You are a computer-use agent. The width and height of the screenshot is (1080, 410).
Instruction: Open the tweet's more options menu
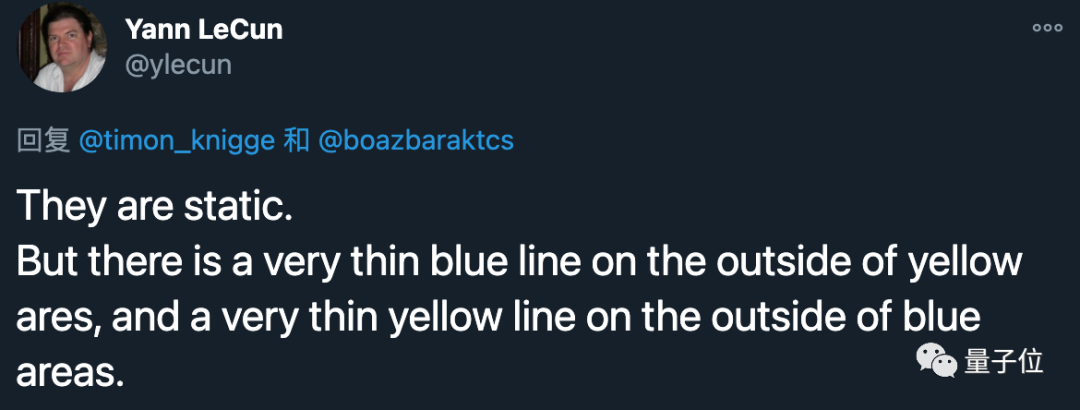[x=1047, y=28]
